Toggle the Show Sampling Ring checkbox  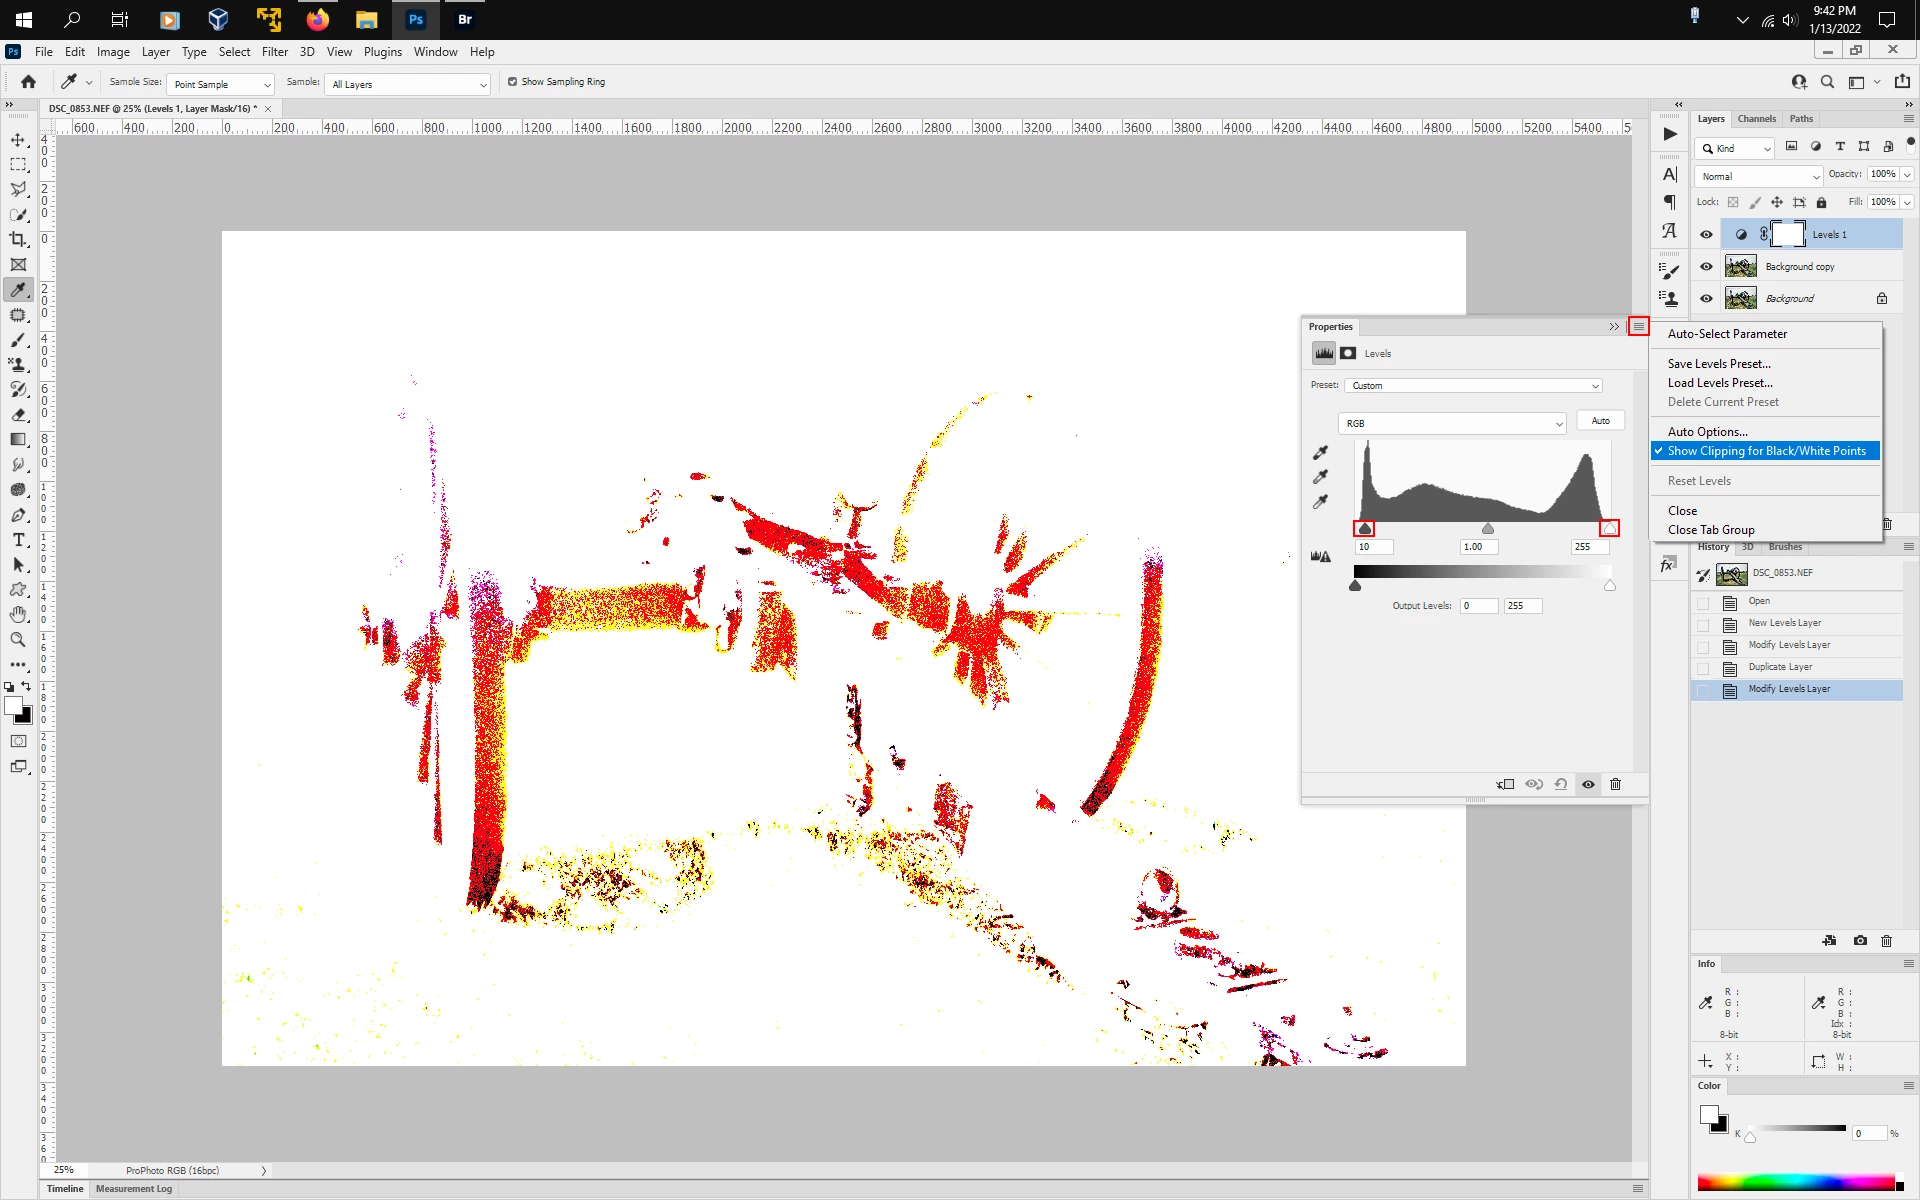(x=513, y=82)
